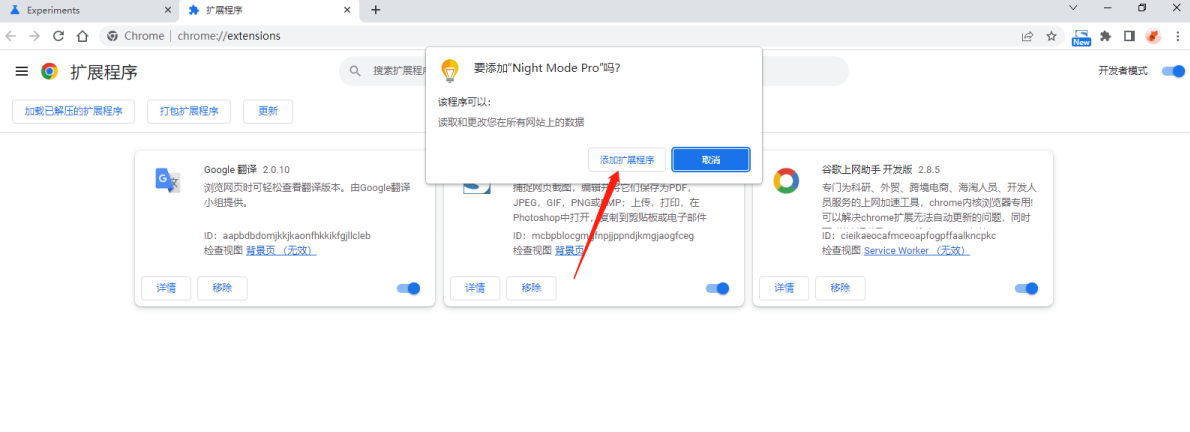
Task: Go back with the browser back arrow
Action: click(11, 36)
